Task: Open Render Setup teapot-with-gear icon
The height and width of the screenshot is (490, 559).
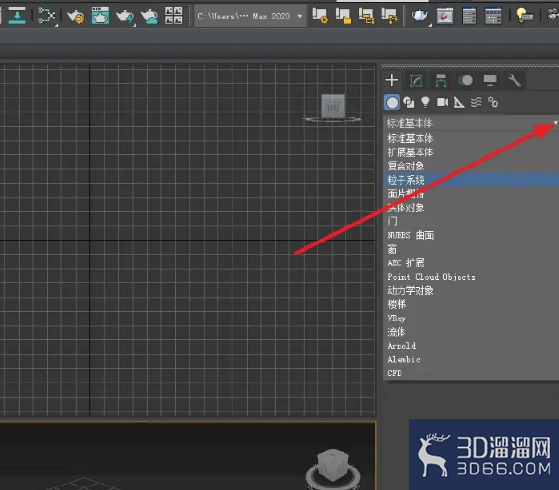Action: [76, 16]
